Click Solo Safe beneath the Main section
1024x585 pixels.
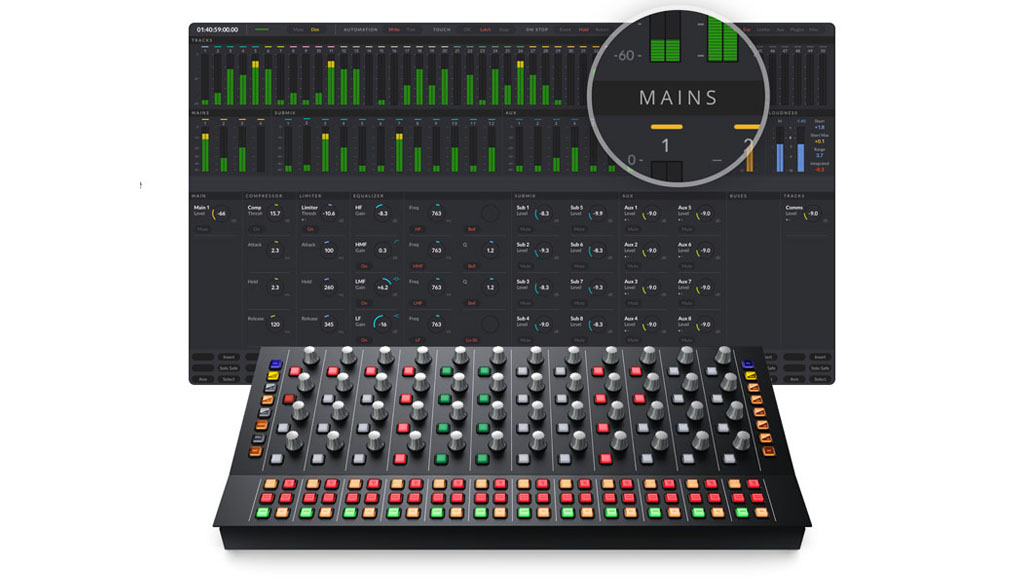coord(229,368)
